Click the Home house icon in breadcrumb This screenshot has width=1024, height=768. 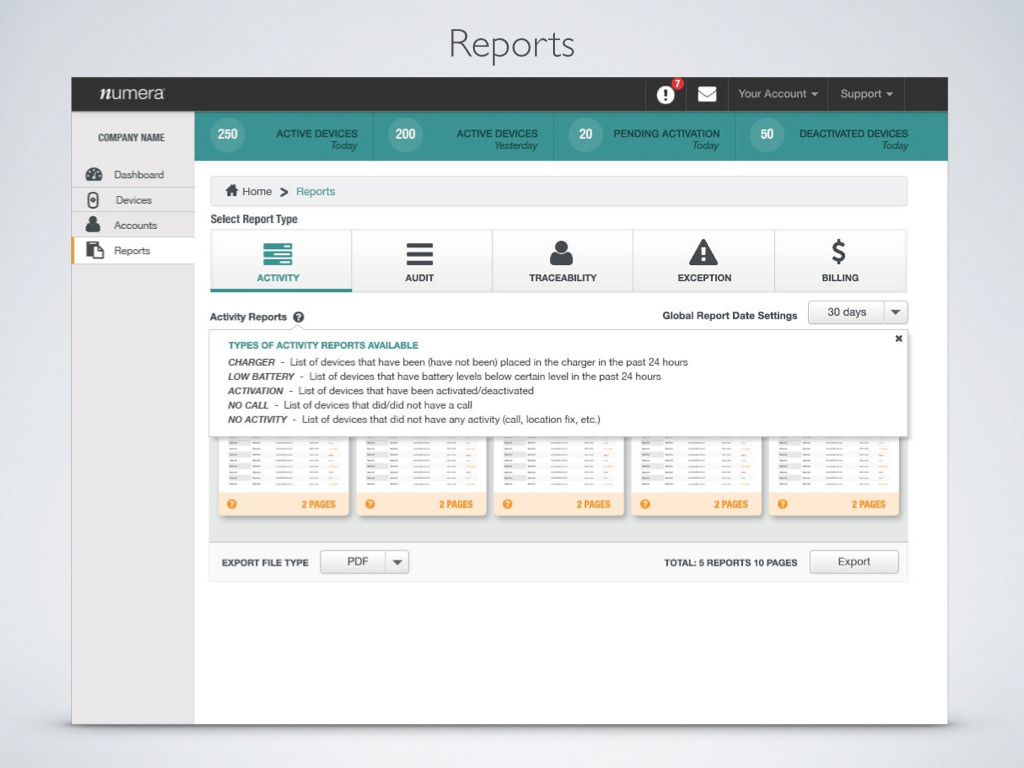(231, 191)
